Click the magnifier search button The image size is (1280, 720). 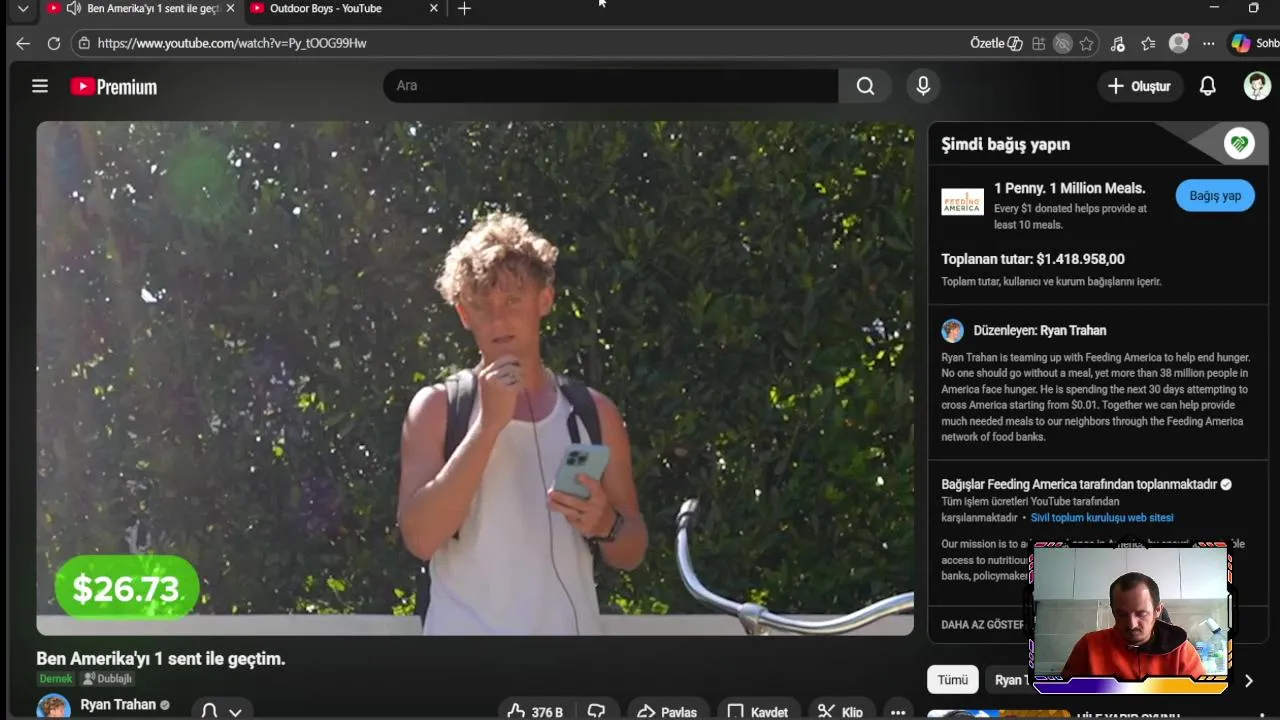click(866, 86)
